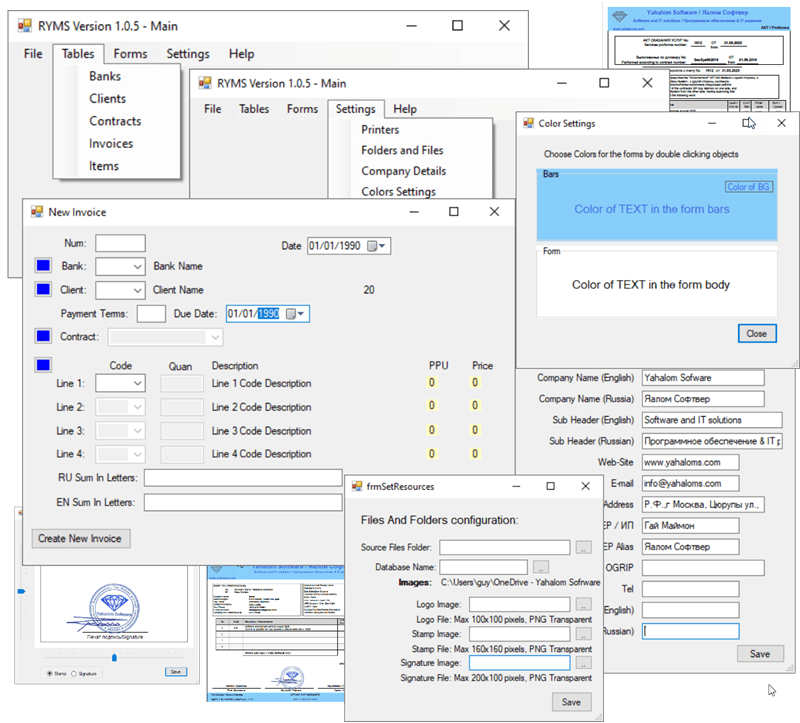Click the blue button beside the Code header

tap(43, 365)
